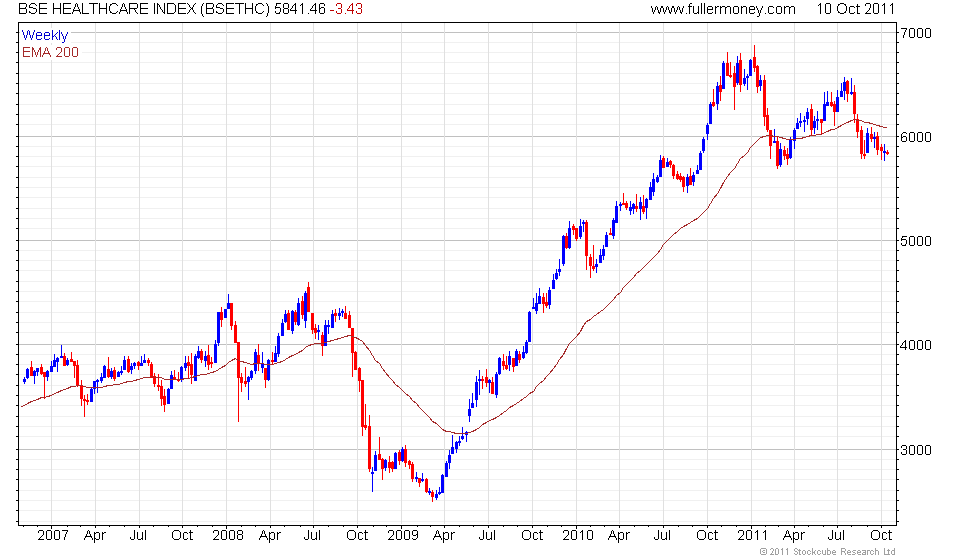Click the 2011 year marker

pyautogui.click(x=751, y=535)
